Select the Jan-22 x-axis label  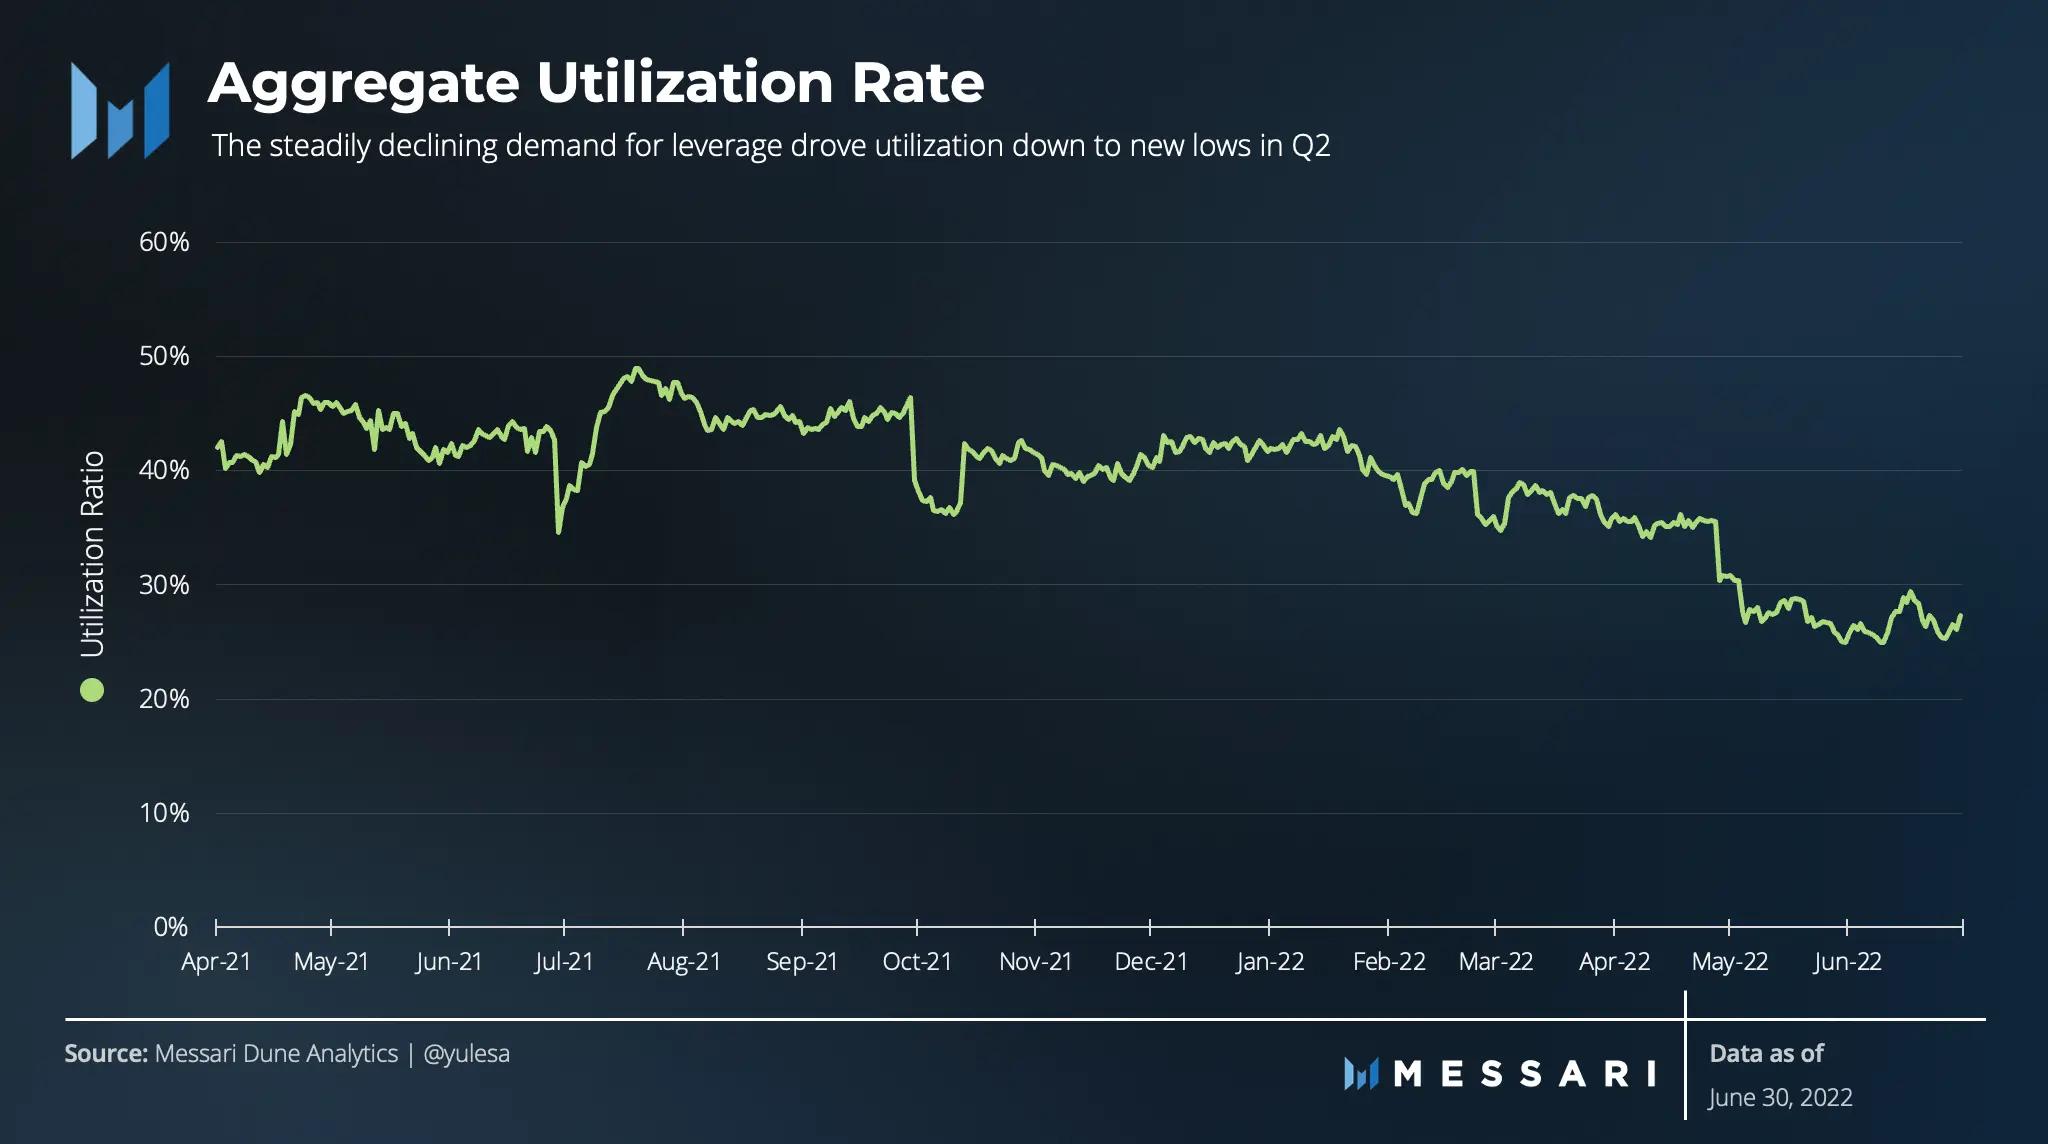1270,962
